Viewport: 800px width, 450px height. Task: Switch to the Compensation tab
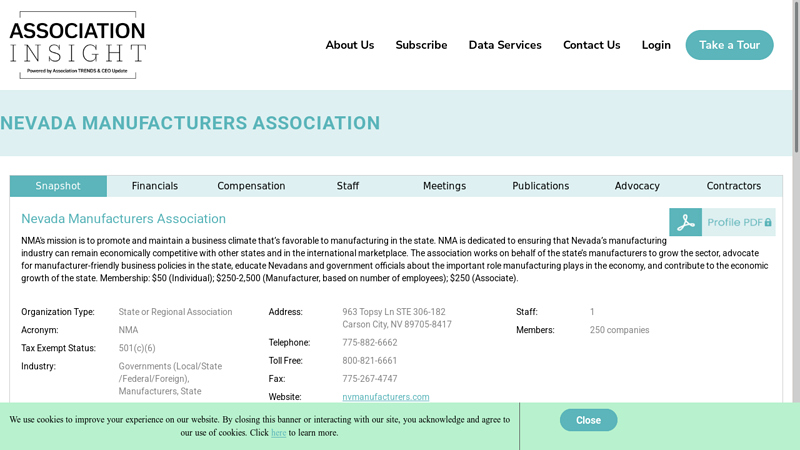[x=251, y=186]
